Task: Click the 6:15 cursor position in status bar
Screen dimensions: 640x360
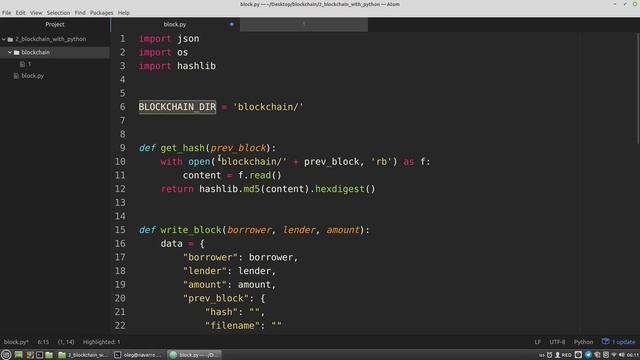Action: pyautogui.click(x=43, y=342)
